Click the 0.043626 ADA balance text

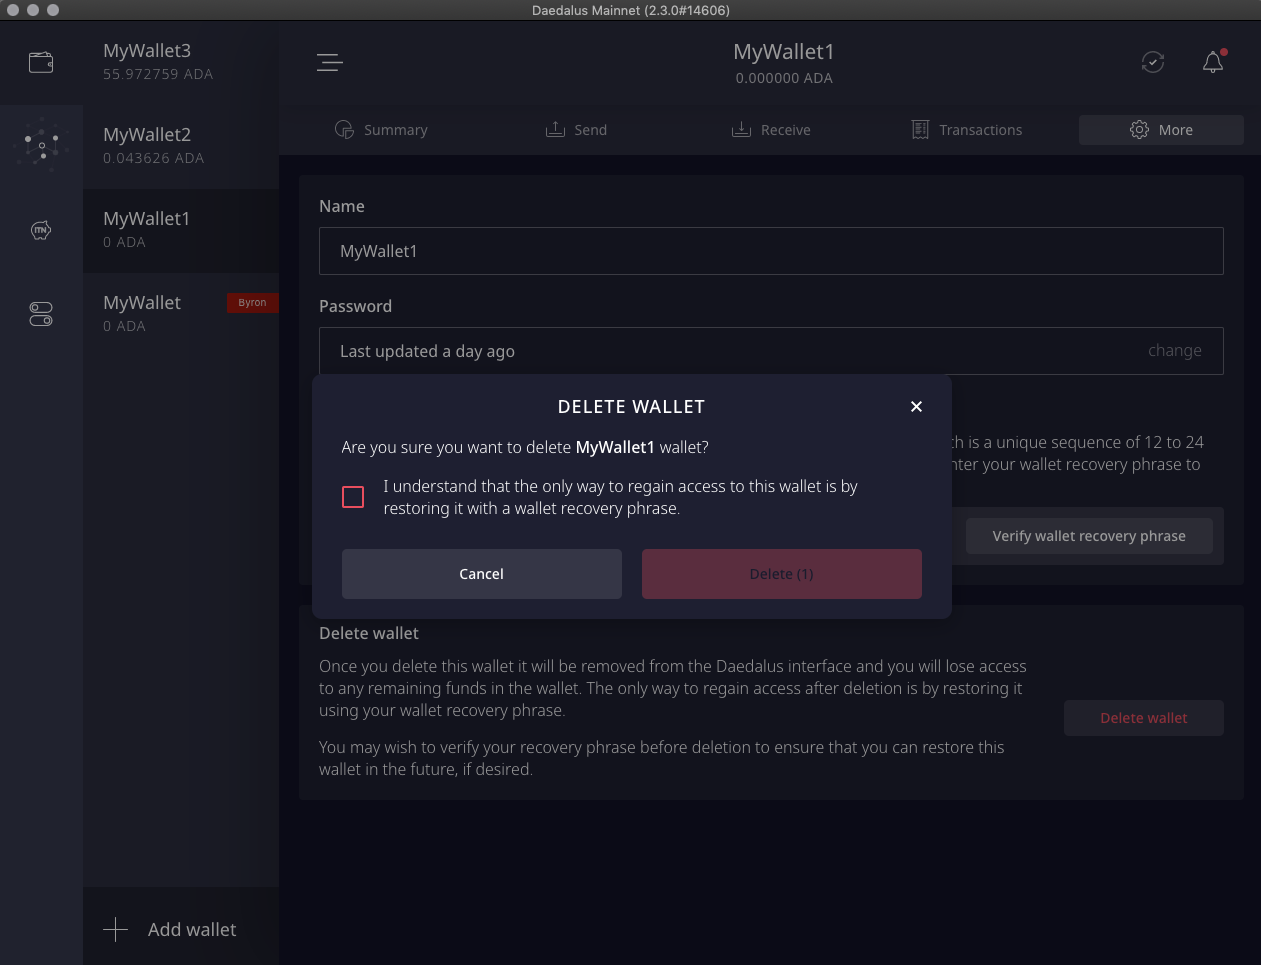click(x=154, y=158)
